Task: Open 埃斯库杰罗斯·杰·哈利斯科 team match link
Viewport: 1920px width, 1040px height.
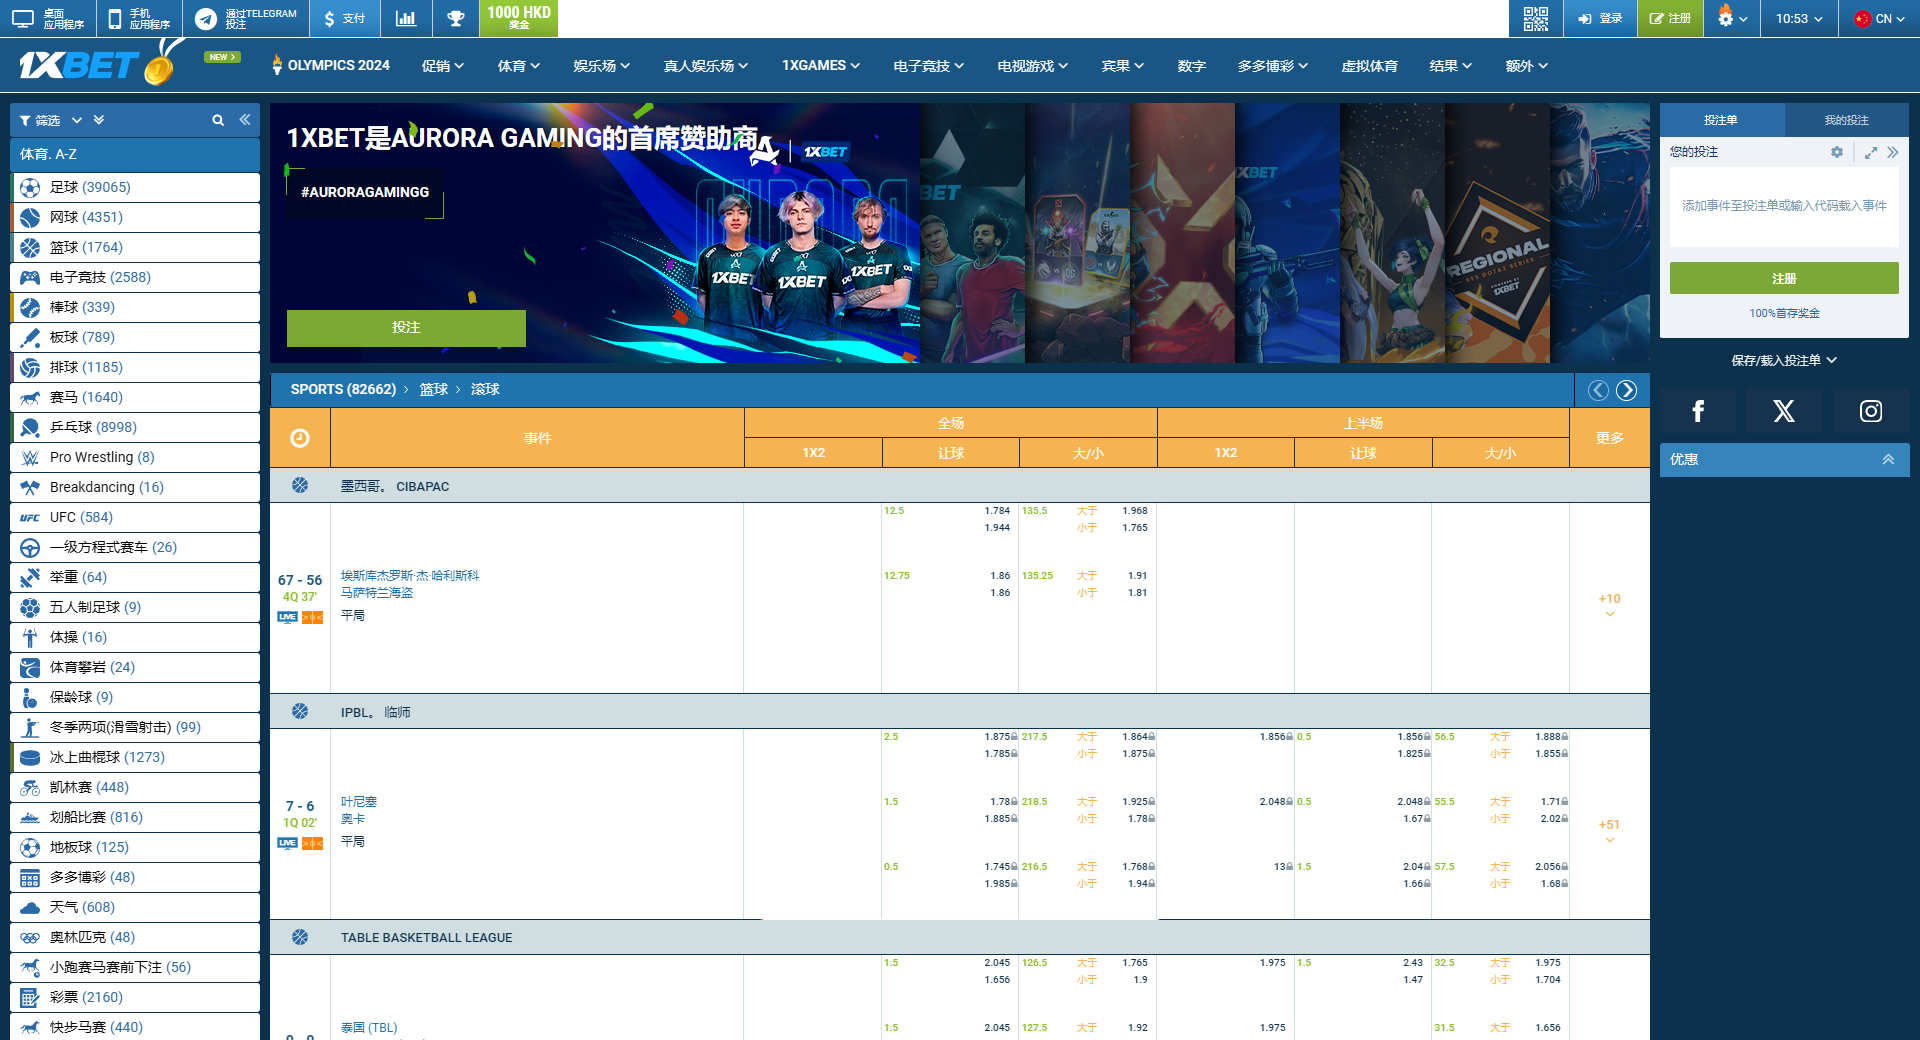Action: click(410, 576)
